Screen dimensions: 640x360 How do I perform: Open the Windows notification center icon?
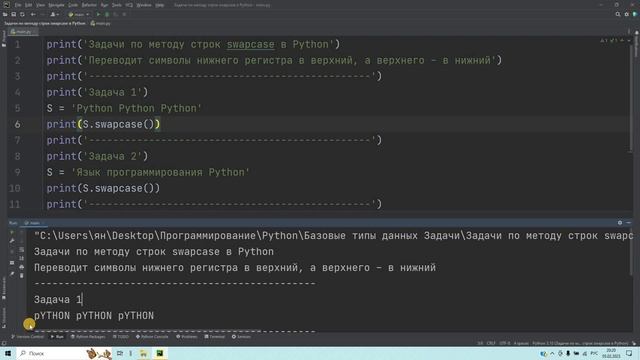[x=629, y=353]
